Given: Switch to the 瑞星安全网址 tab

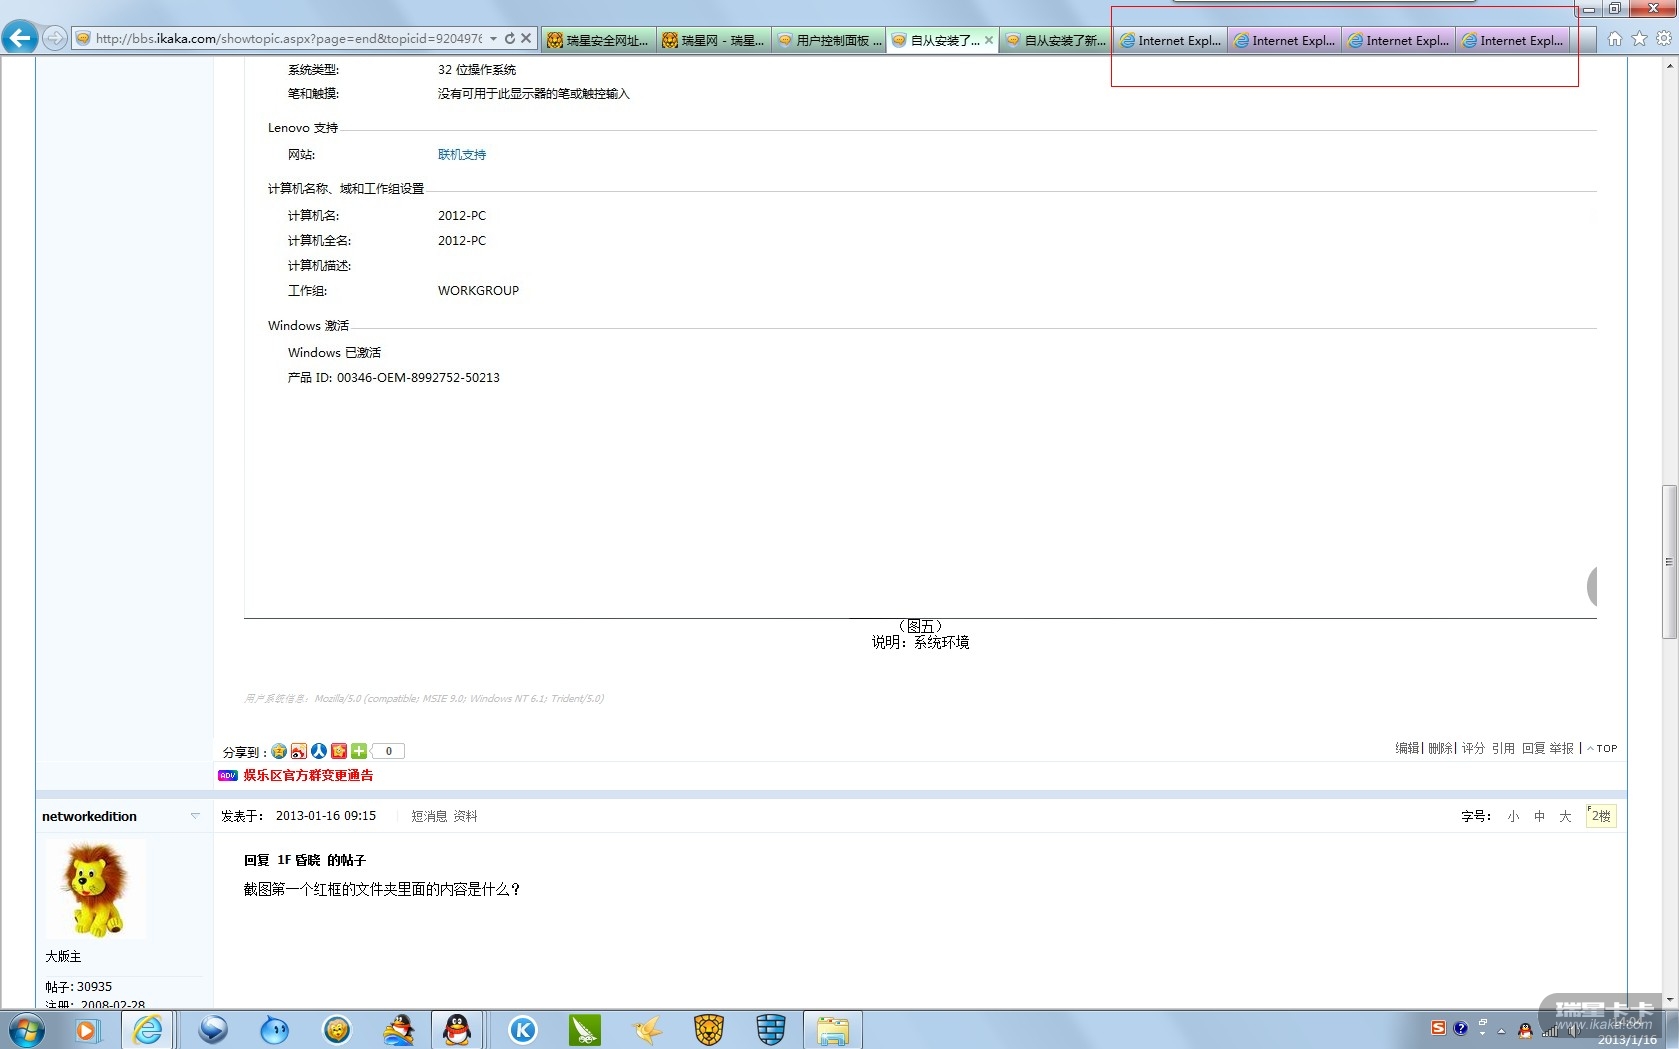Looking at the screenshot, I should tap(598, 40).
